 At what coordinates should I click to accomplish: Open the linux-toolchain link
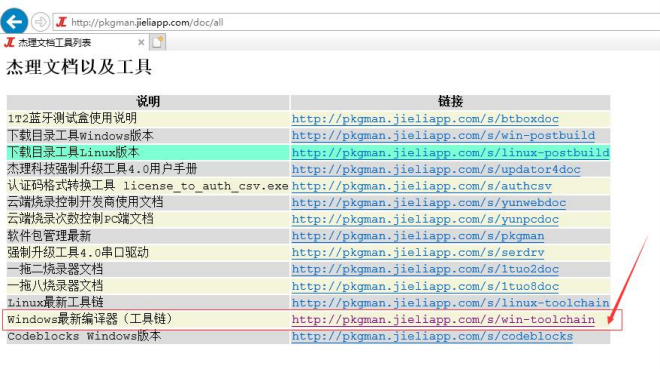(450, 303)
